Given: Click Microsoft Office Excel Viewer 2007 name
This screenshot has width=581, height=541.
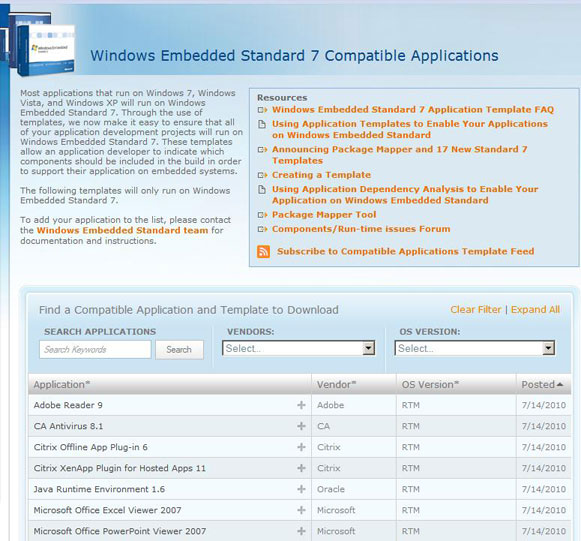Looking at the screenshot, I should 107,510.
